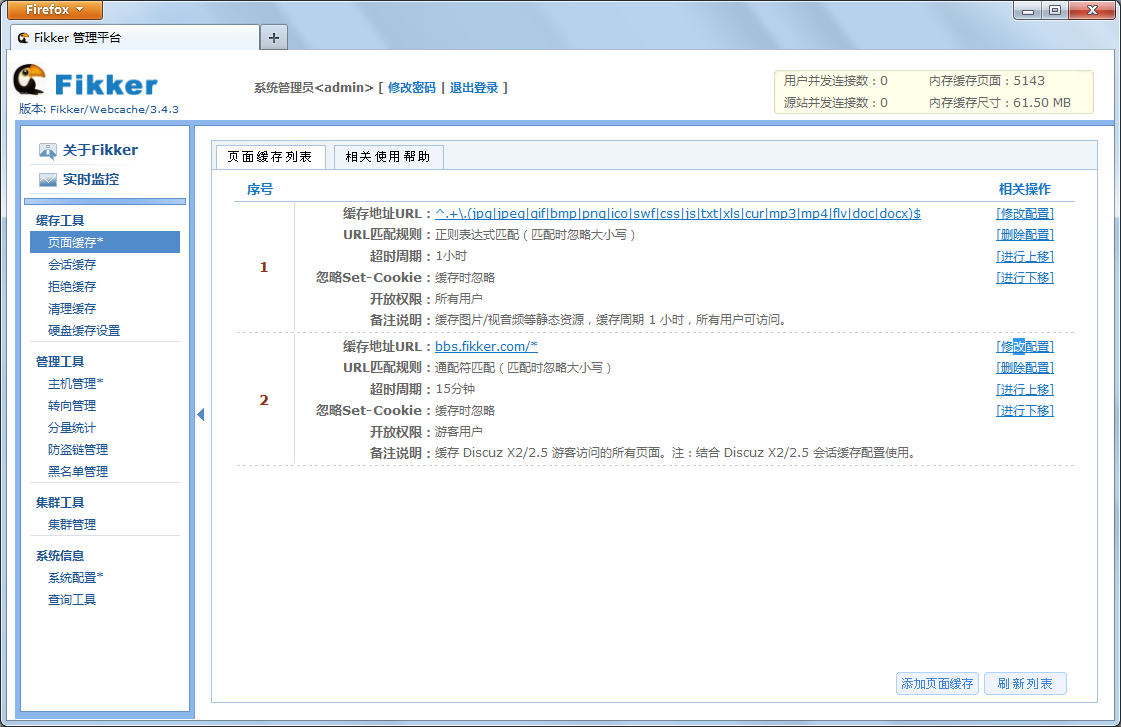Viewport: 1121px width, 727px height.
Task: Click the 关于Fikker icon in sidebar
Action: 47,150
